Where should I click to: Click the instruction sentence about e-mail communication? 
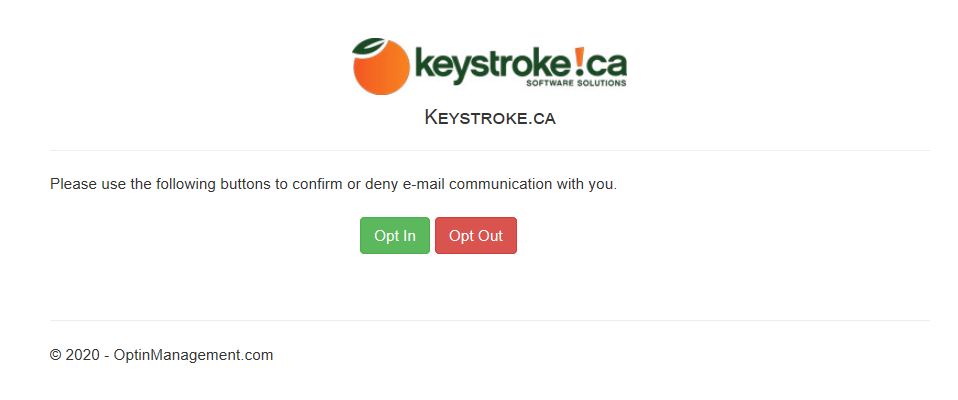pyautogui.click(x=334, y=184)
